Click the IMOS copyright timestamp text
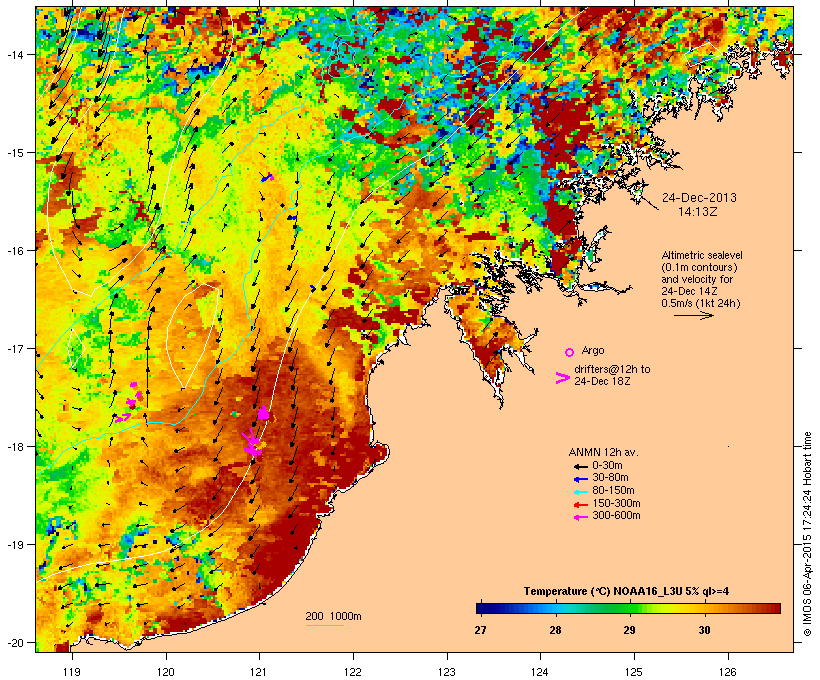The height and width of the screenshot is (680, 820). (807, 534)
